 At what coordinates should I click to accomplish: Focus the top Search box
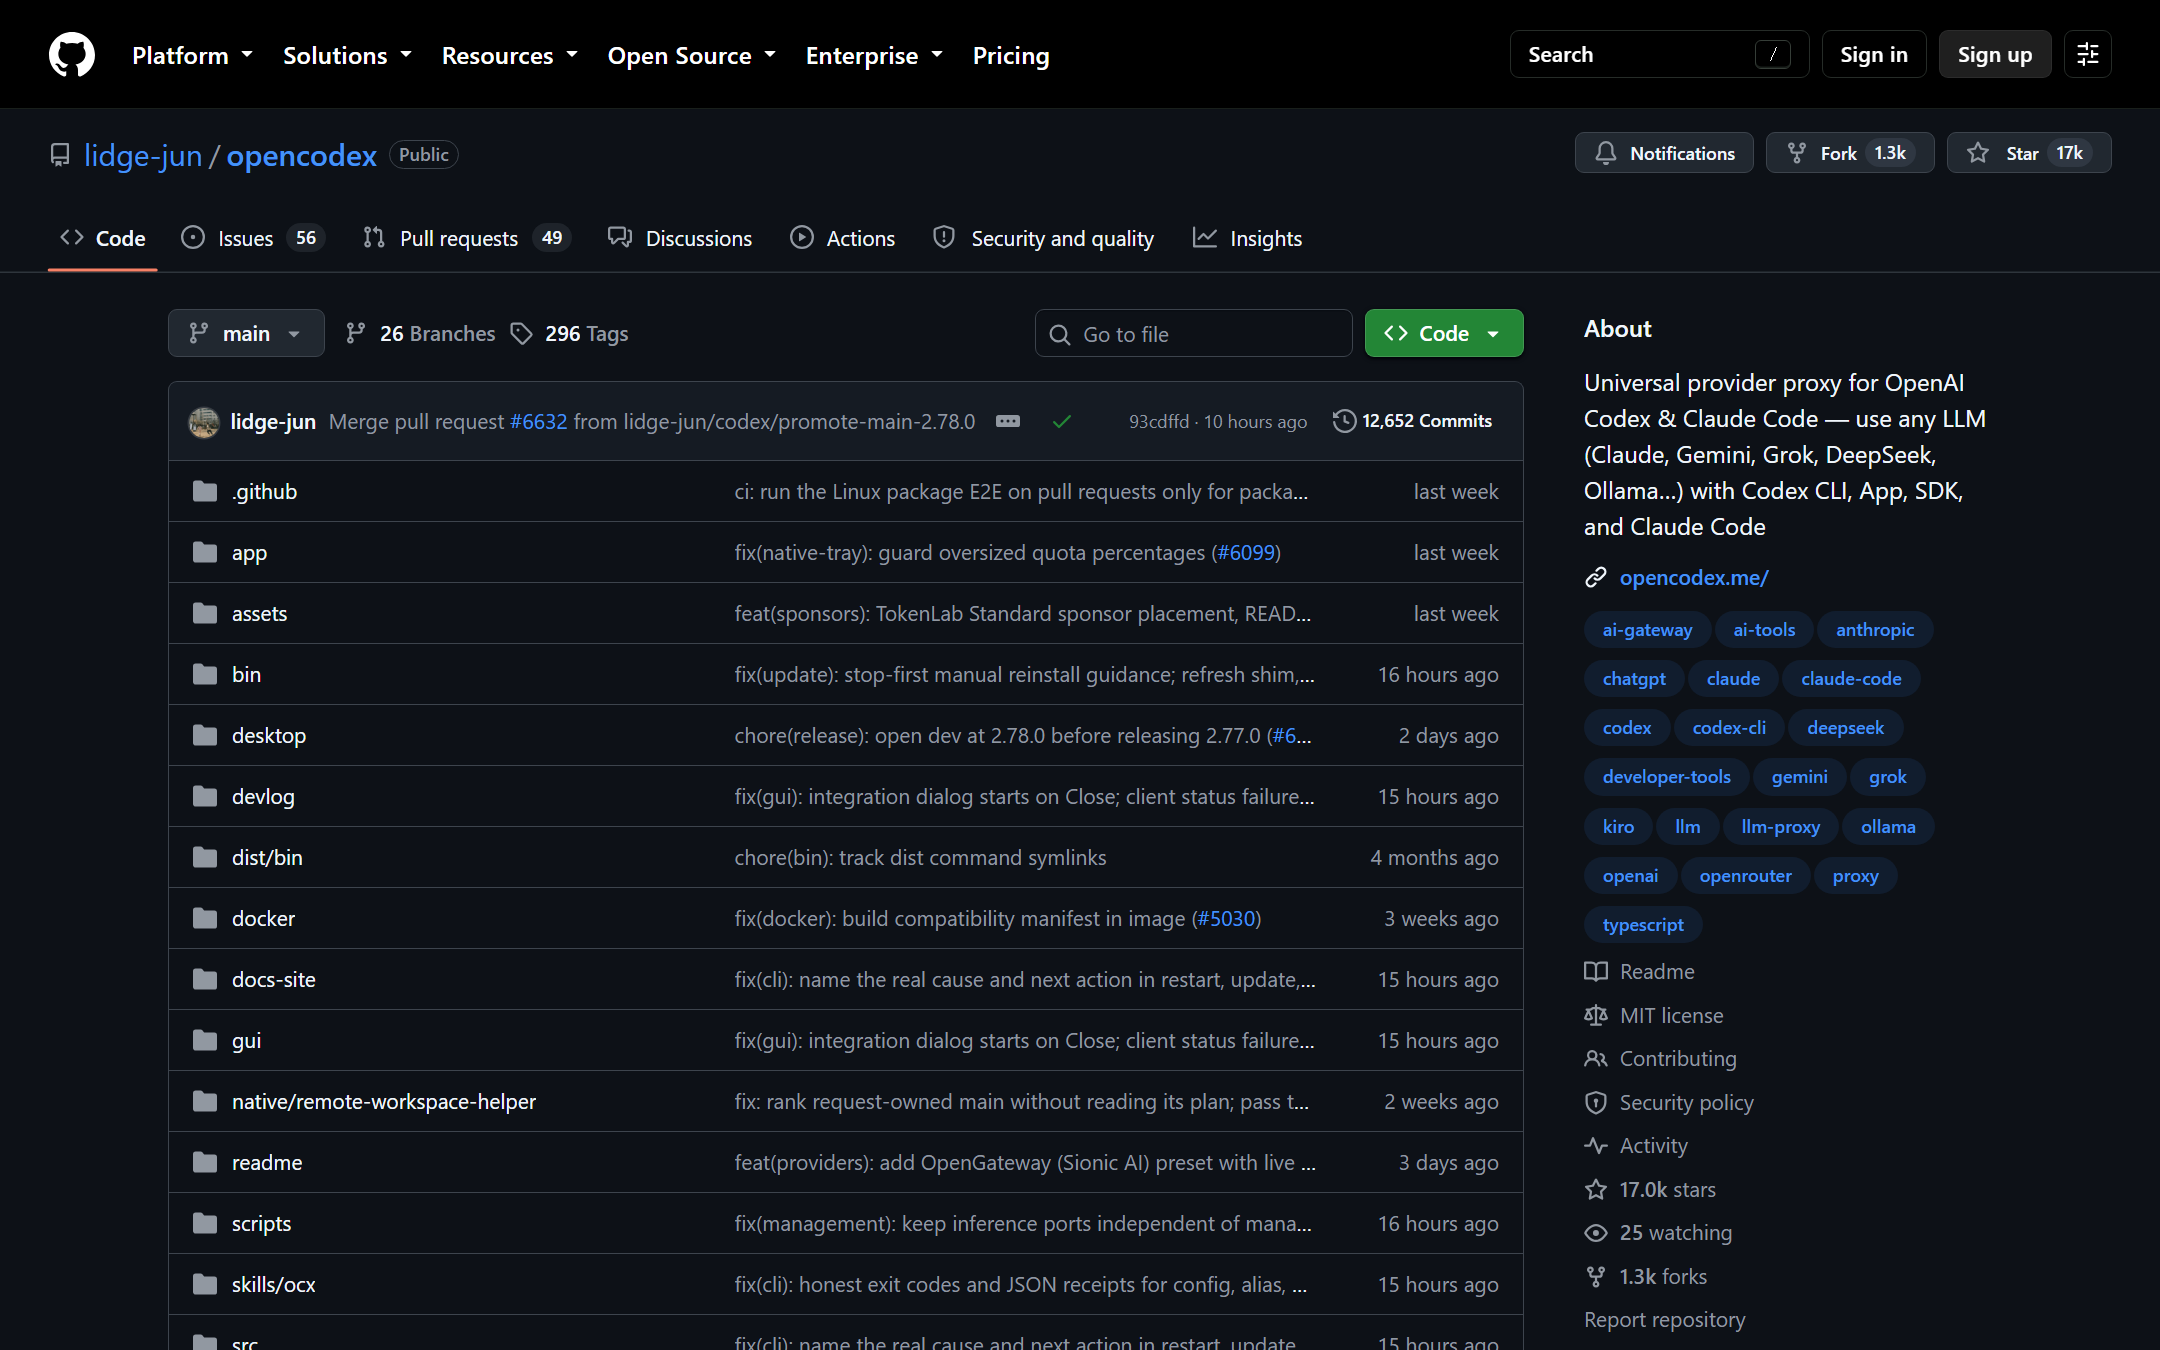pyautogui.click(x=1660, y=54)
